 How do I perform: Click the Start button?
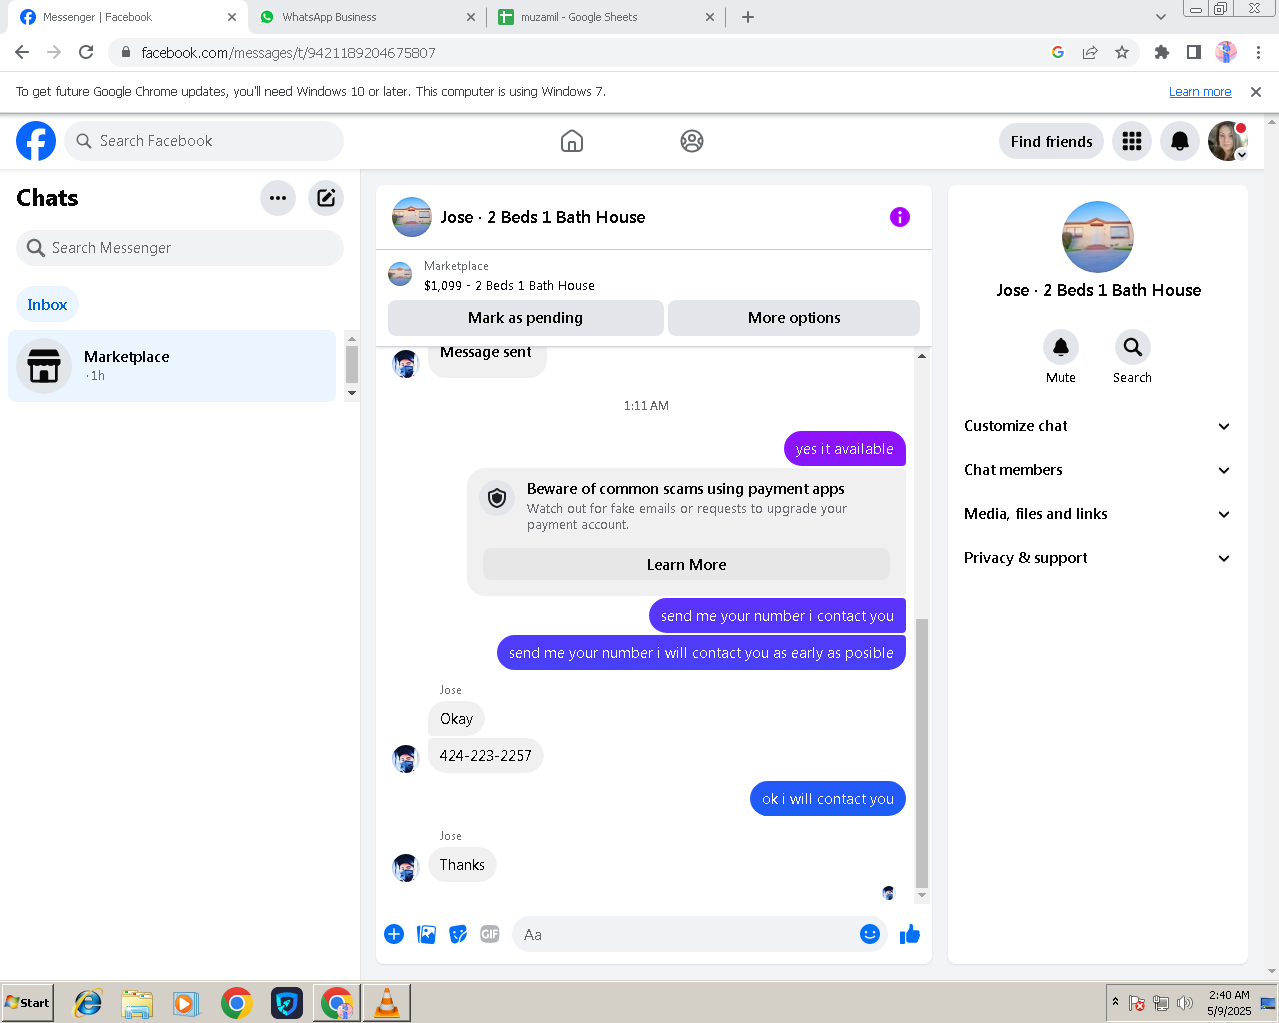click(x=28, y=1003)
